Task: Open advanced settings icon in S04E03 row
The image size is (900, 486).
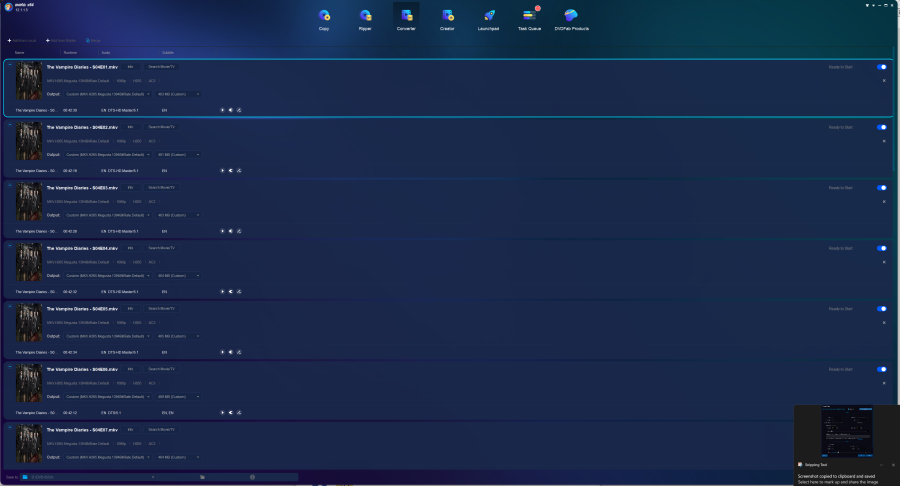Action: coord(231,231)
